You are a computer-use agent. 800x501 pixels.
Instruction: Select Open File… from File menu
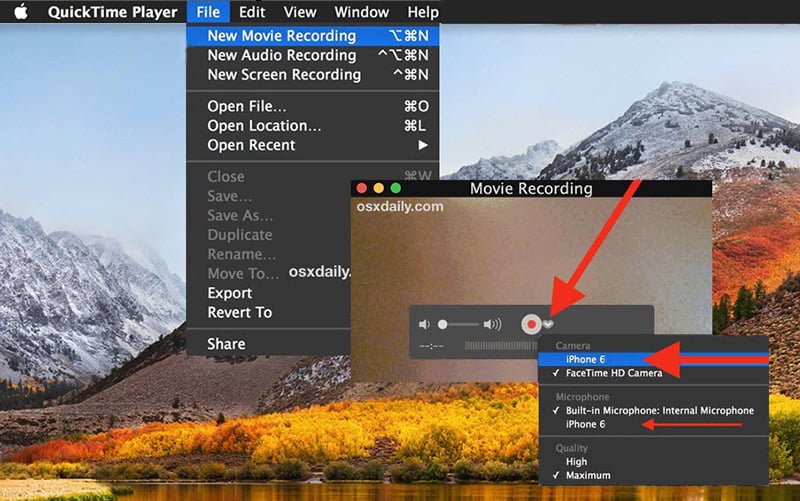pos(313,106)
